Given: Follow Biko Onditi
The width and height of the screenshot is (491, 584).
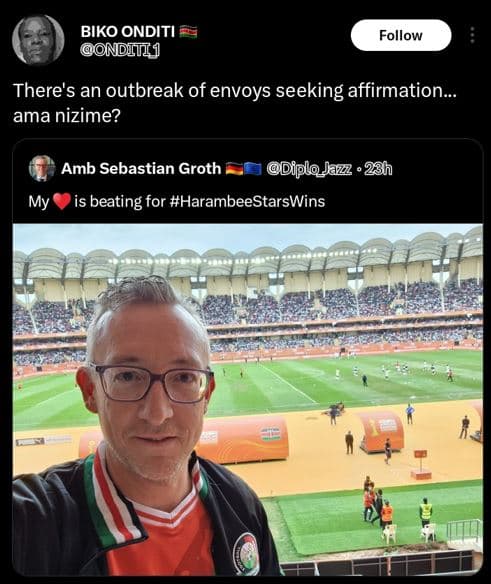Looking at the screenshot, I should tap(401, 35).
